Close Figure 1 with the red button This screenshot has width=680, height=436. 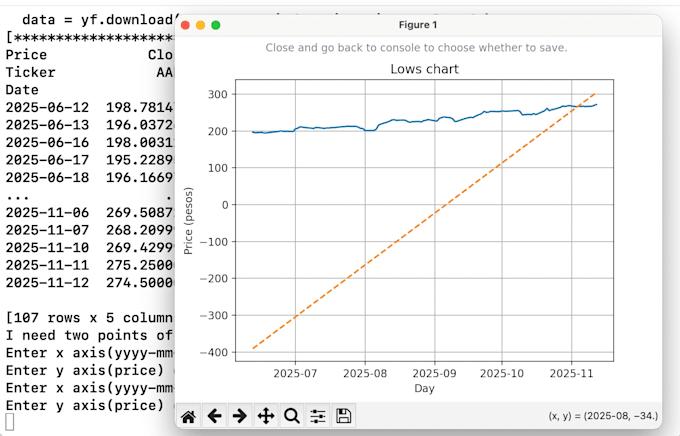pyautogui.click(x=186, y=25)
